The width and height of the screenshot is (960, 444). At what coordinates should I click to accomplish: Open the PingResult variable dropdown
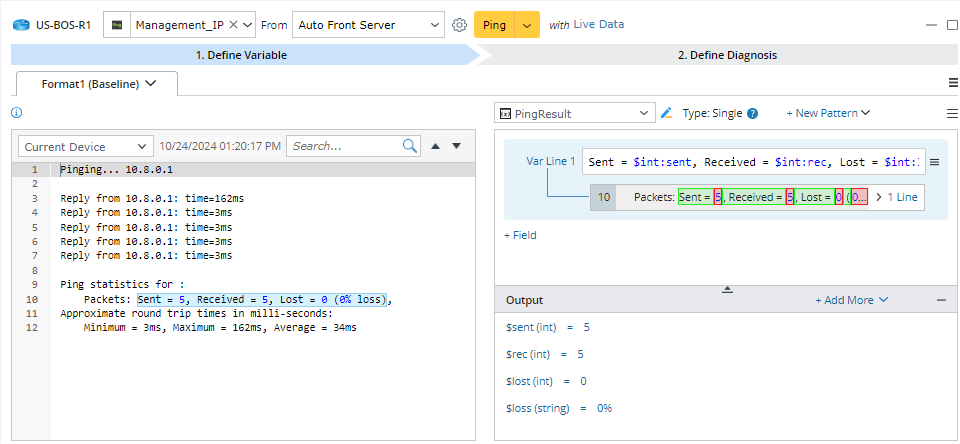[575, 114]
